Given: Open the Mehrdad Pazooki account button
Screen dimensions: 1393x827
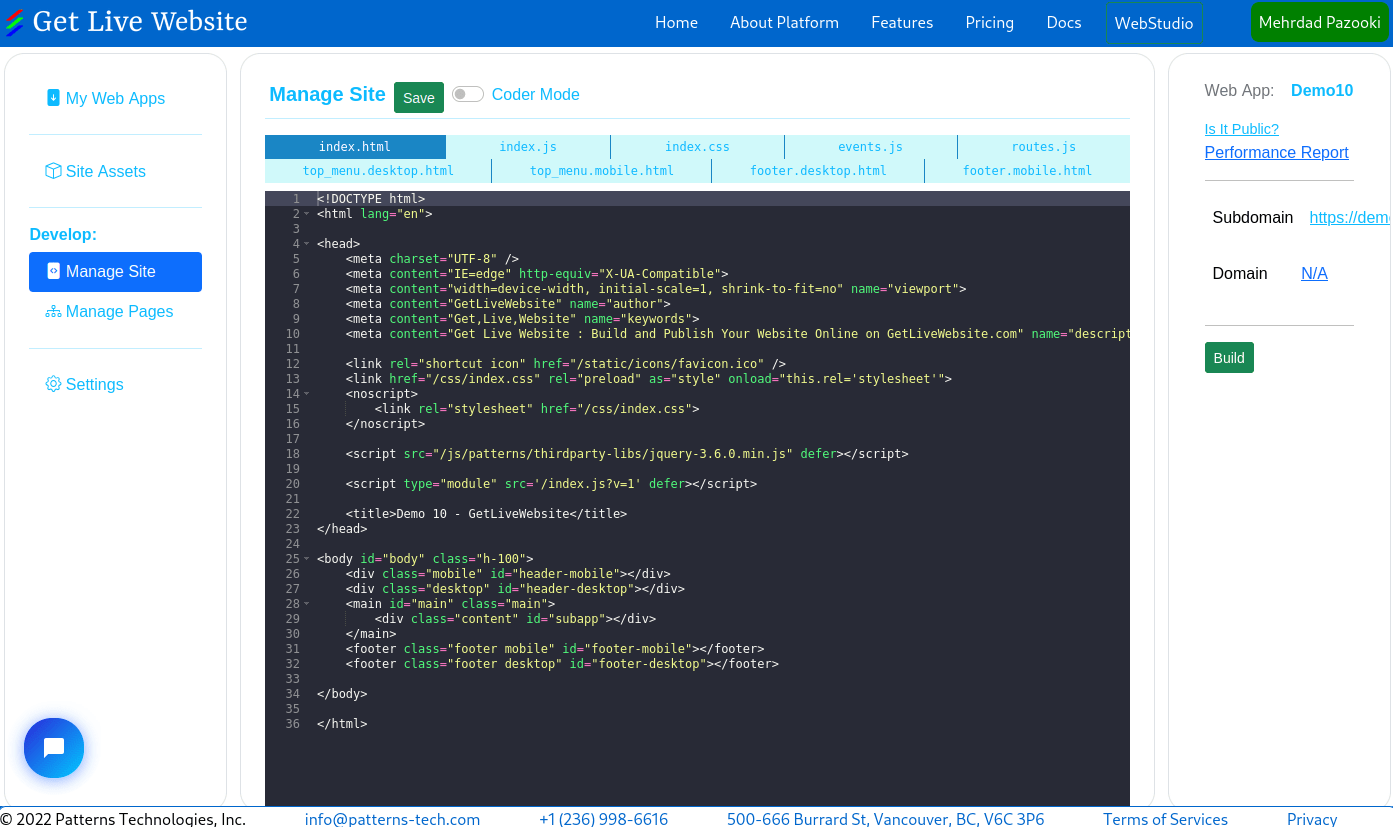Looking at the screenshot, I should coord(1320,22).
